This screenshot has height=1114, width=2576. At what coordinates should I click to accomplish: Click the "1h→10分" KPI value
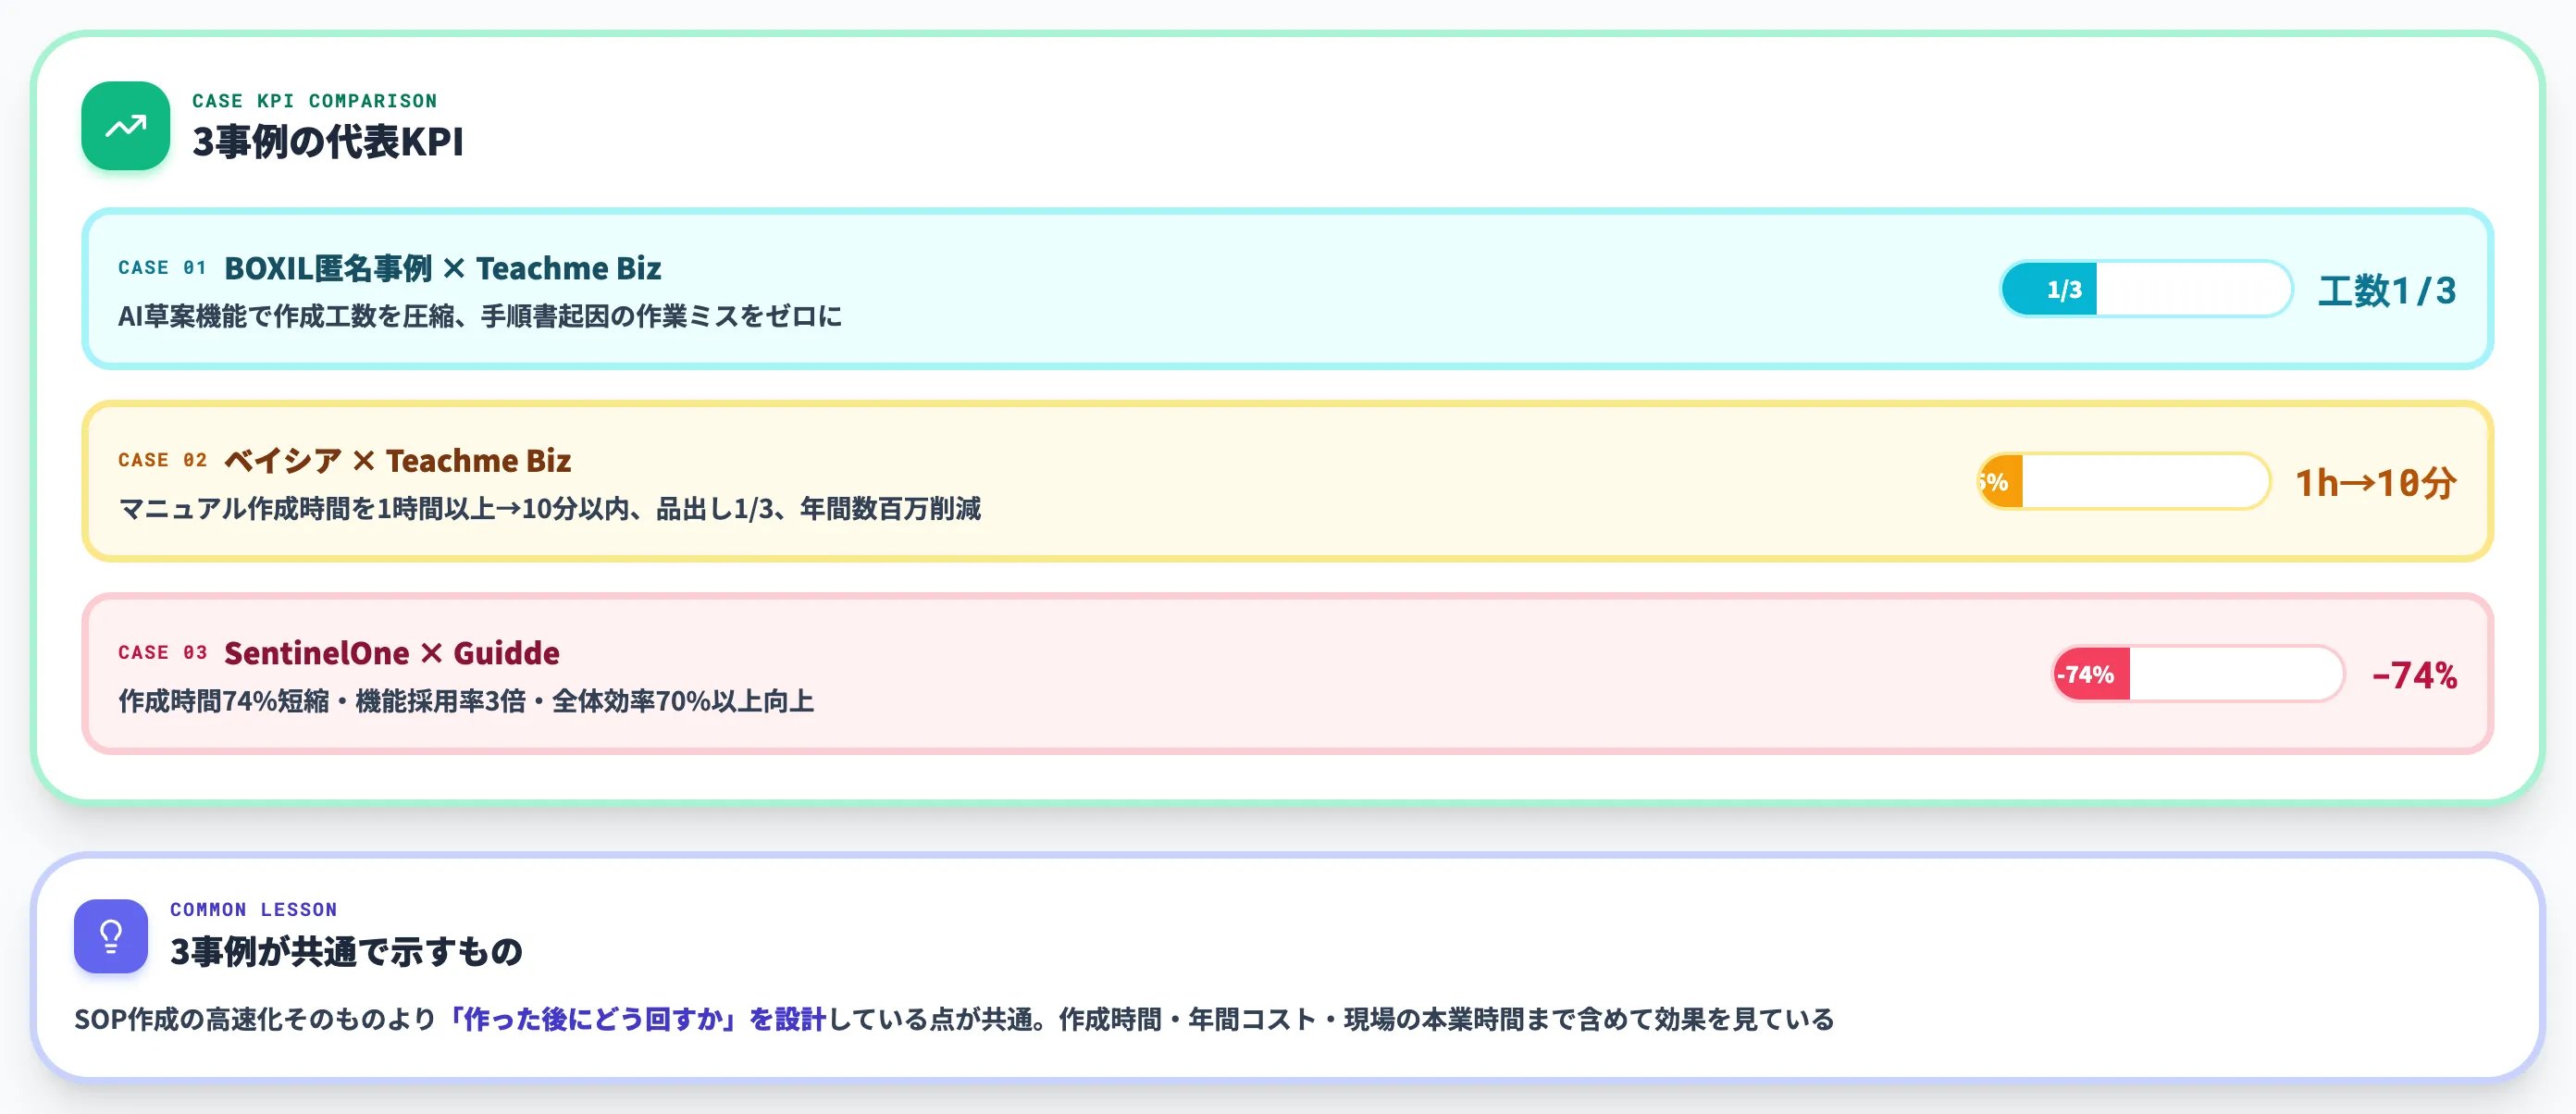(x=2376, y=483)
